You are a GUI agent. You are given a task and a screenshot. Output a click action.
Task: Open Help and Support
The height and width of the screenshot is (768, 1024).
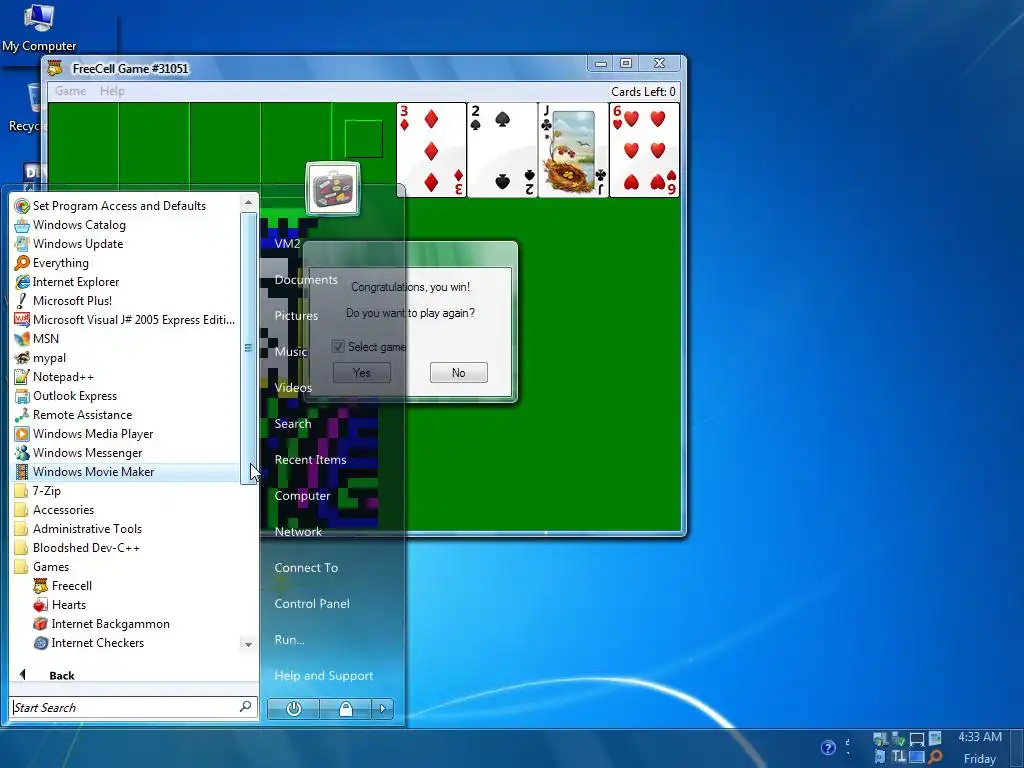click(324, 675)
